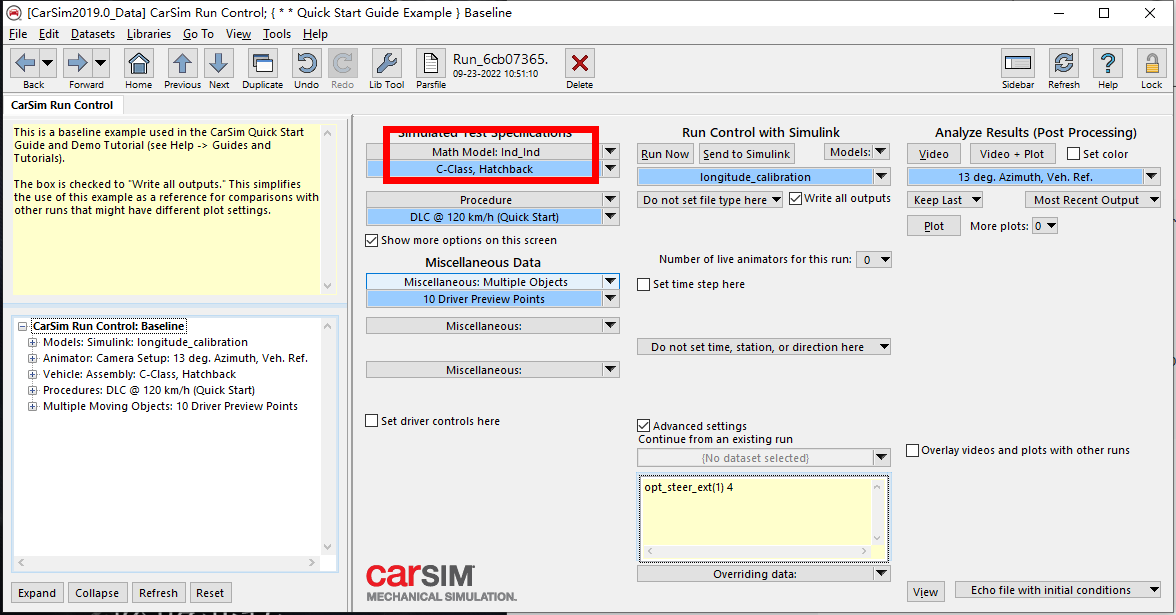
Task: Click the Run Now button
Action: pos(664,154)
